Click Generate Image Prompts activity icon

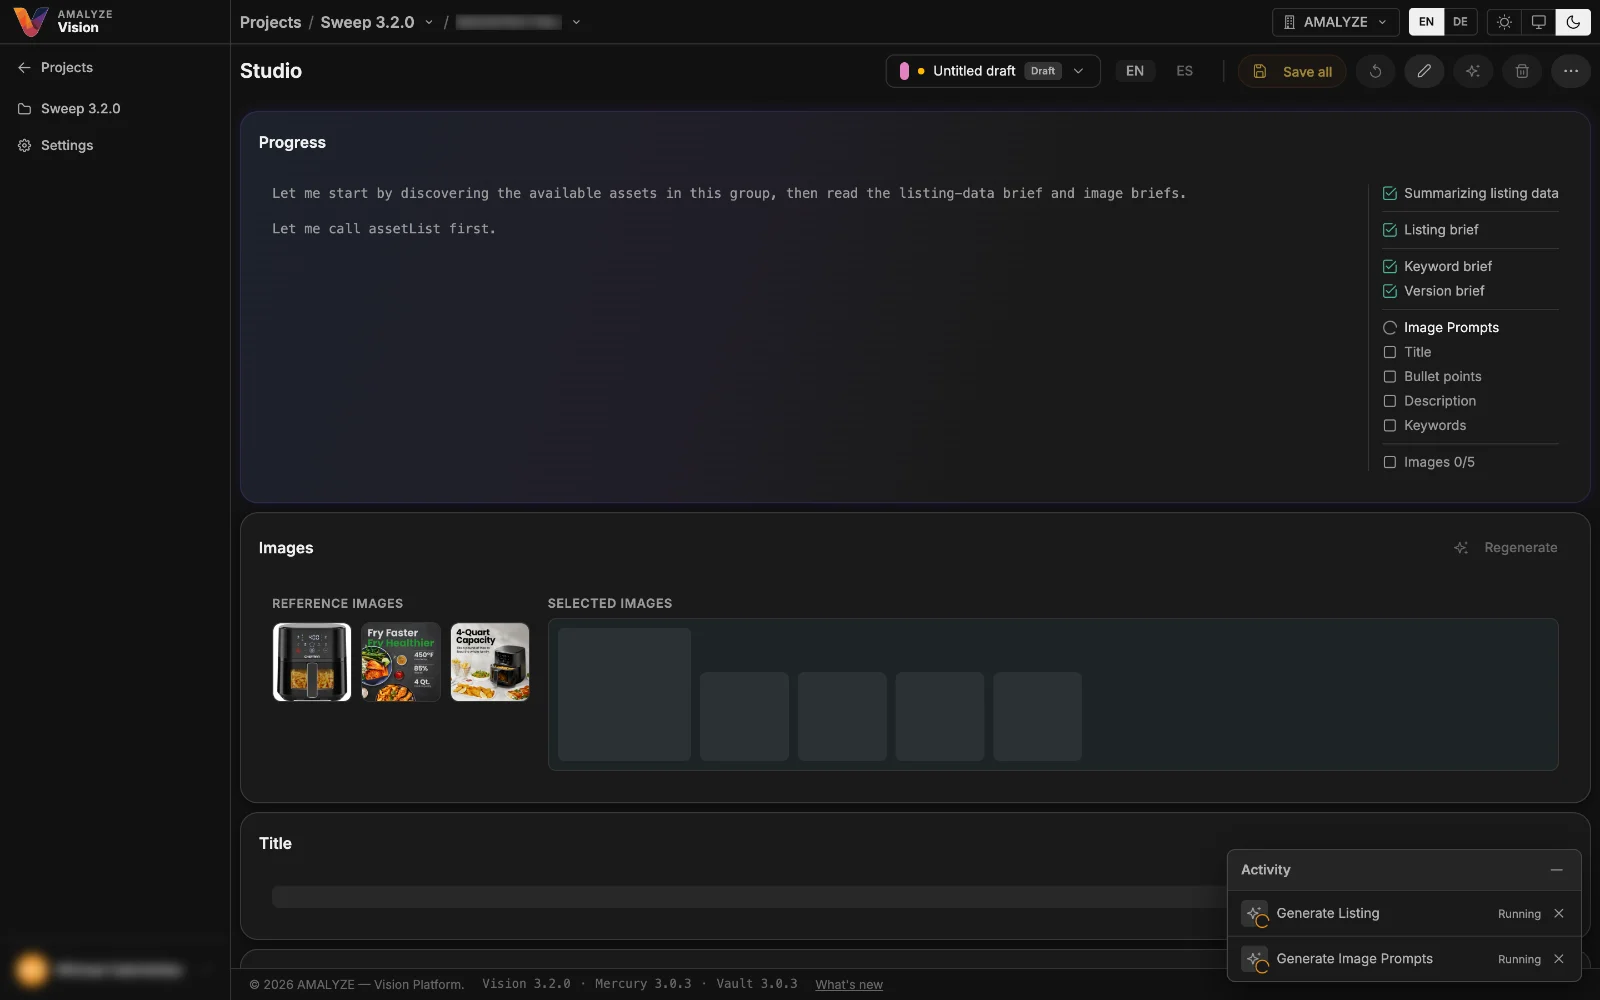(x=1254, y=959)
